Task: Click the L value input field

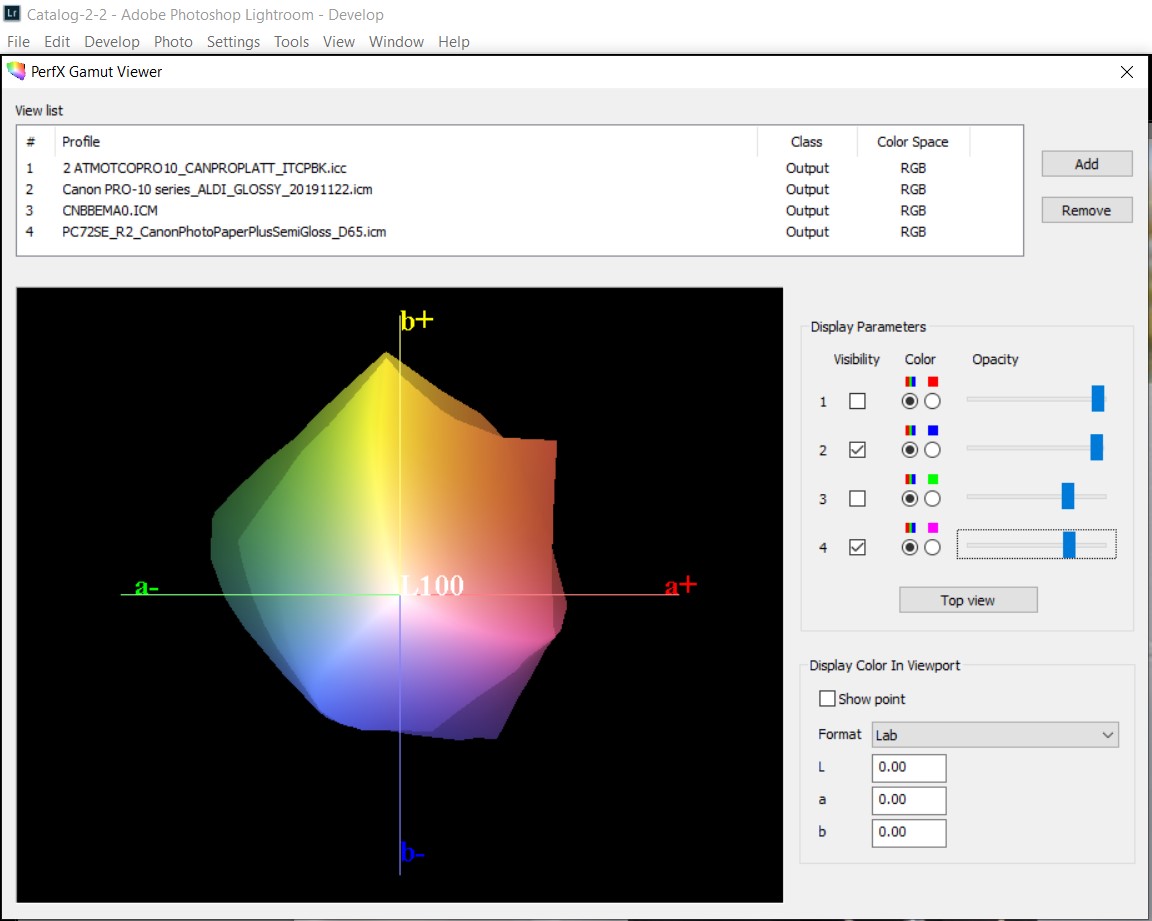Action: (908, 768)
